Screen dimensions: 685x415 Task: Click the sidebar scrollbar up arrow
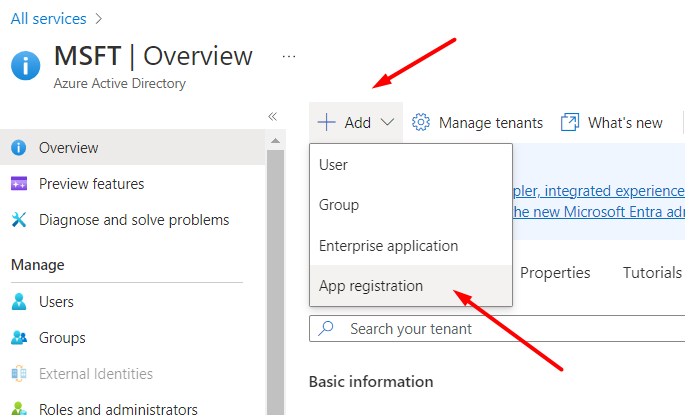coord(275,141)
